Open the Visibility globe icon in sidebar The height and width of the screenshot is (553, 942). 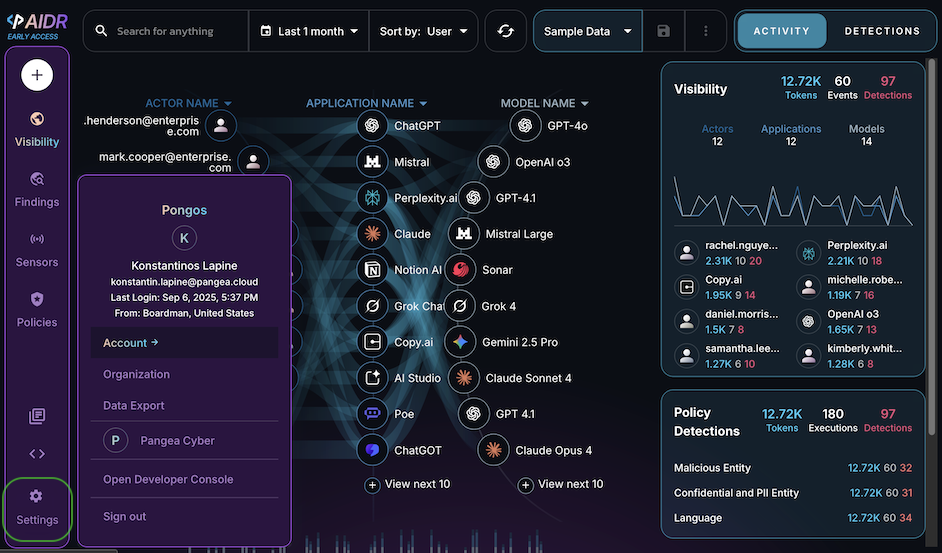tap(37, 119)
